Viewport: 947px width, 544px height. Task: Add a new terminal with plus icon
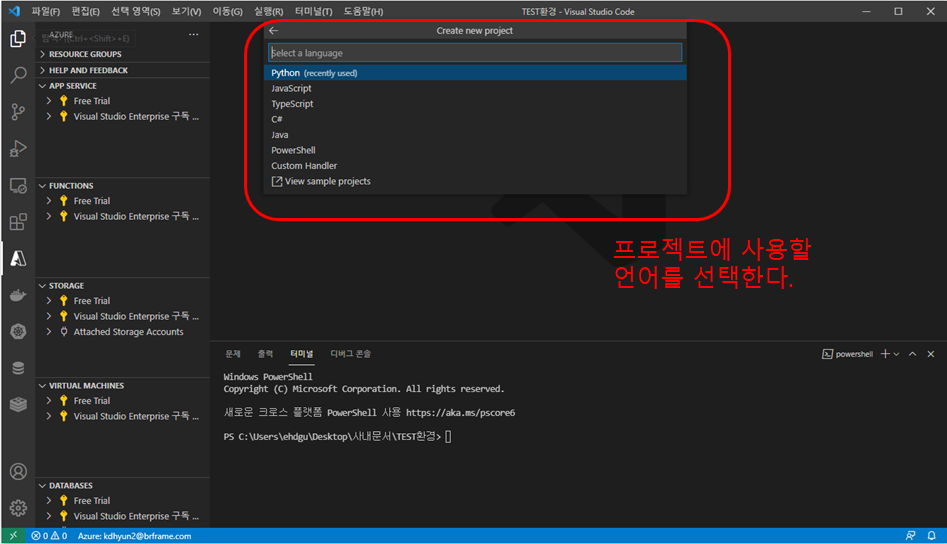pyautogui.click(x=885, y=354)
